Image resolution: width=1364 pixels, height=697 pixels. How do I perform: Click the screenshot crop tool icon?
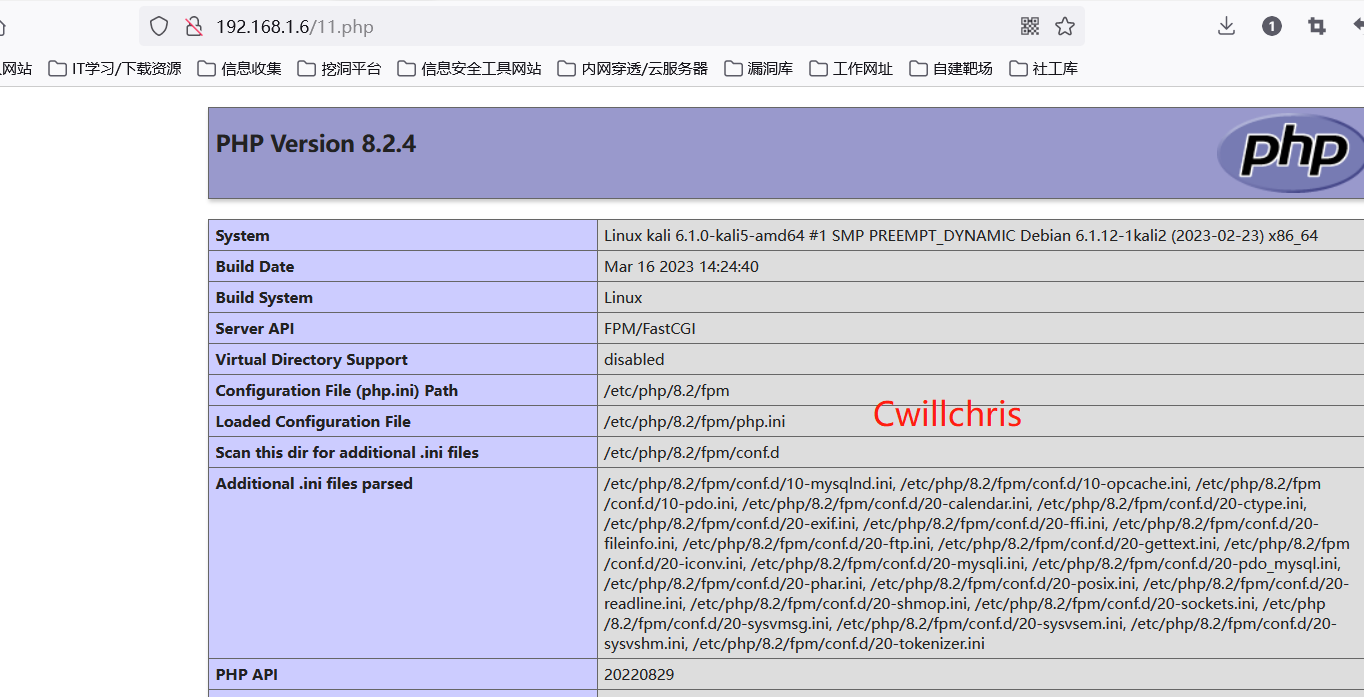coord(1316,25)
